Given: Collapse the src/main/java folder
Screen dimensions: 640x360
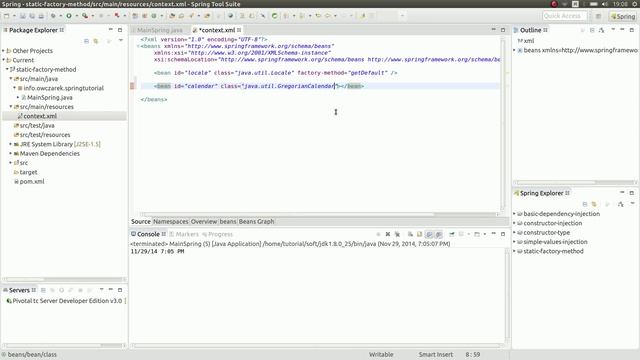Looking at the screenshot, I should tap(11, 79).
